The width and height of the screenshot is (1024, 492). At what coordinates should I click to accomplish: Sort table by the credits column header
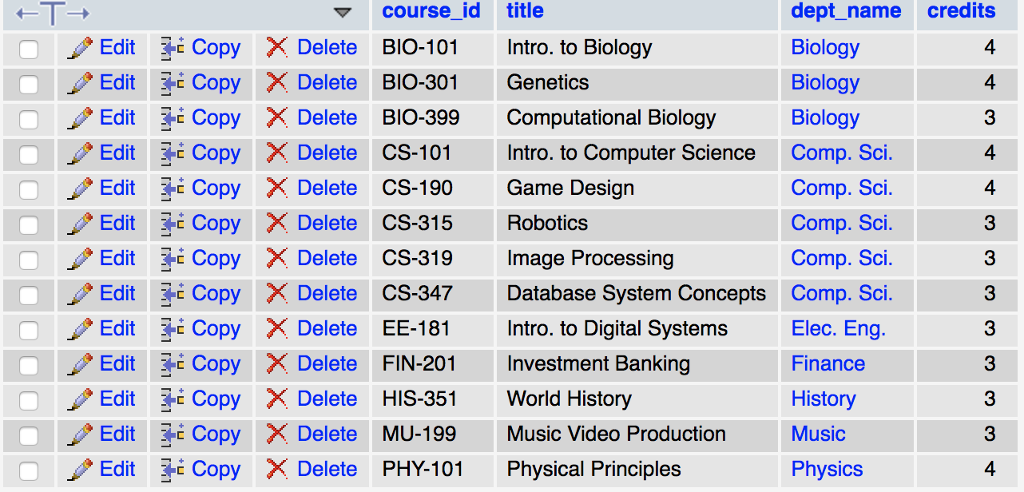961,10
